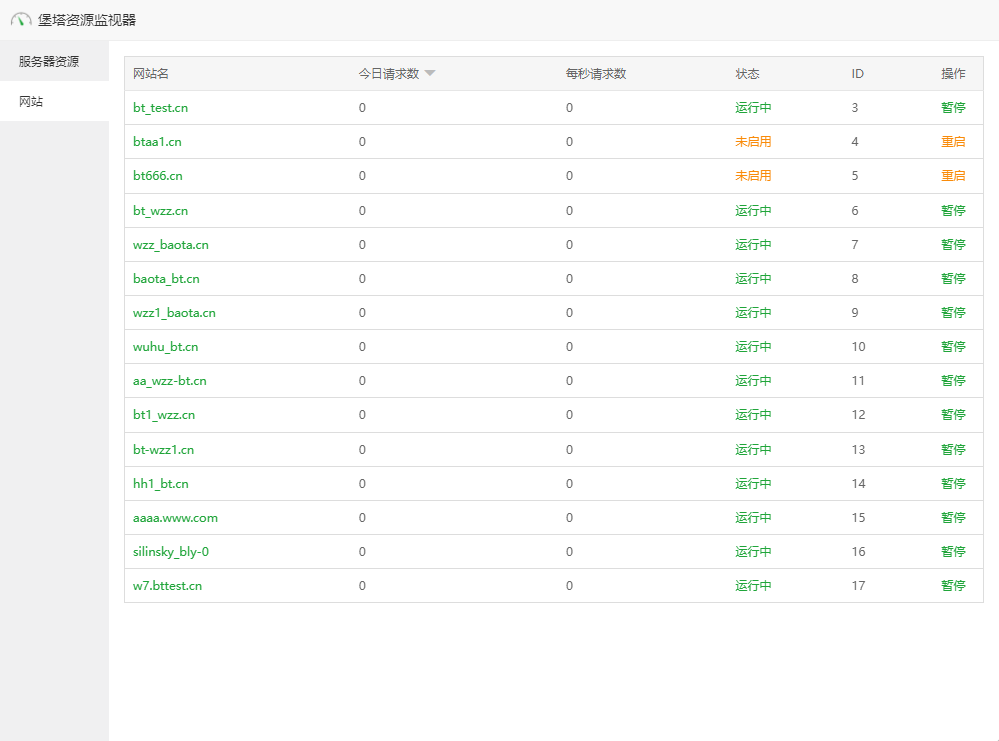Image resolution: width=999 pixels, height=741 pixels.
Task: Pause the silinsky_bly-0 site
Action: (x=953, y=552)
